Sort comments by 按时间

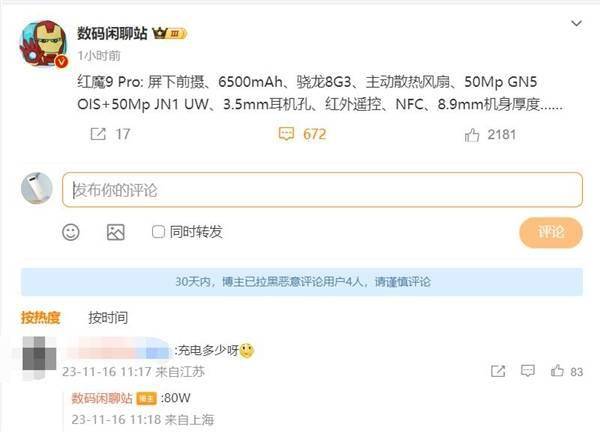point(108,318)
